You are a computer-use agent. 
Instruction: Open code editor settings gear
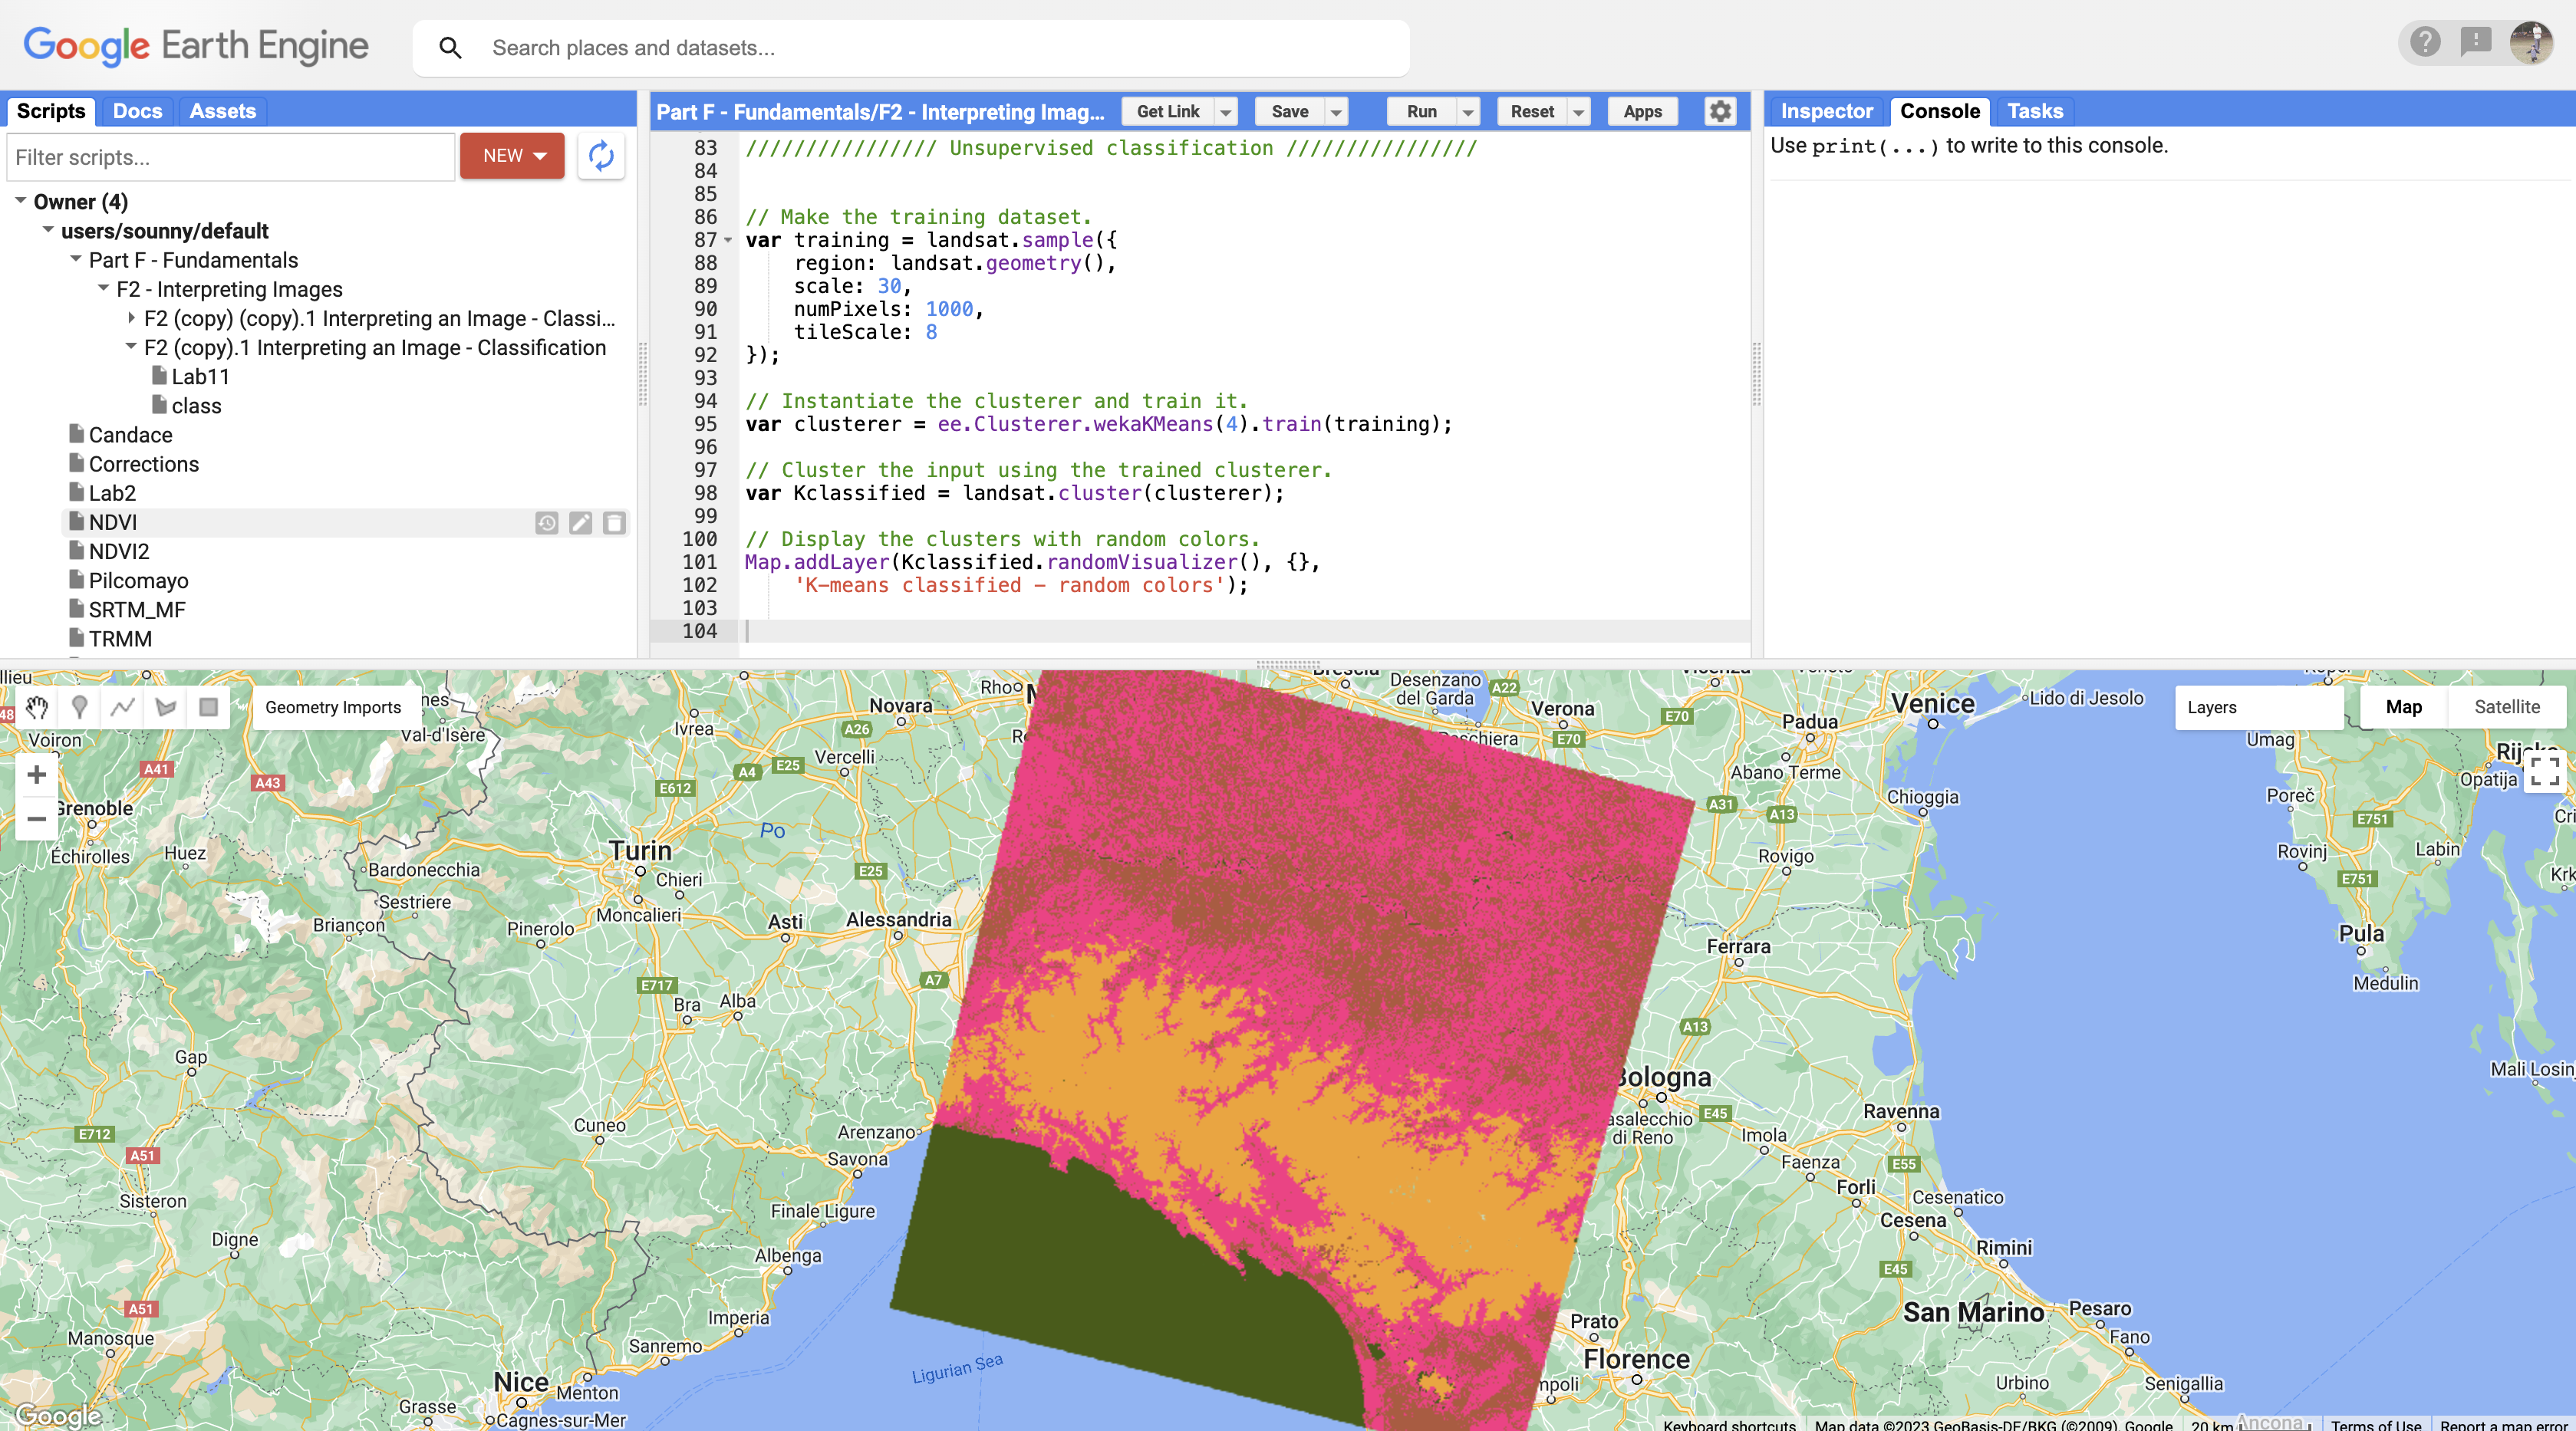[x=1720, y=111]
